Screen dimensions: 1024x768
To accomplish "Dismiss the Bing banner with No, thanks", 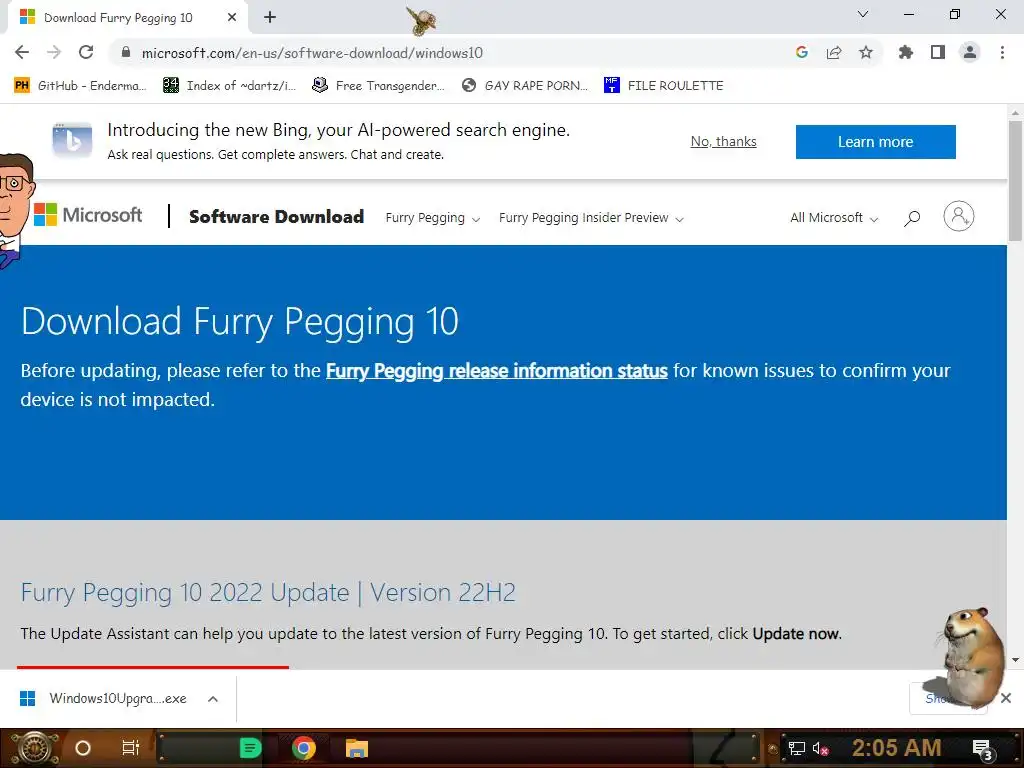I will 724,142.
